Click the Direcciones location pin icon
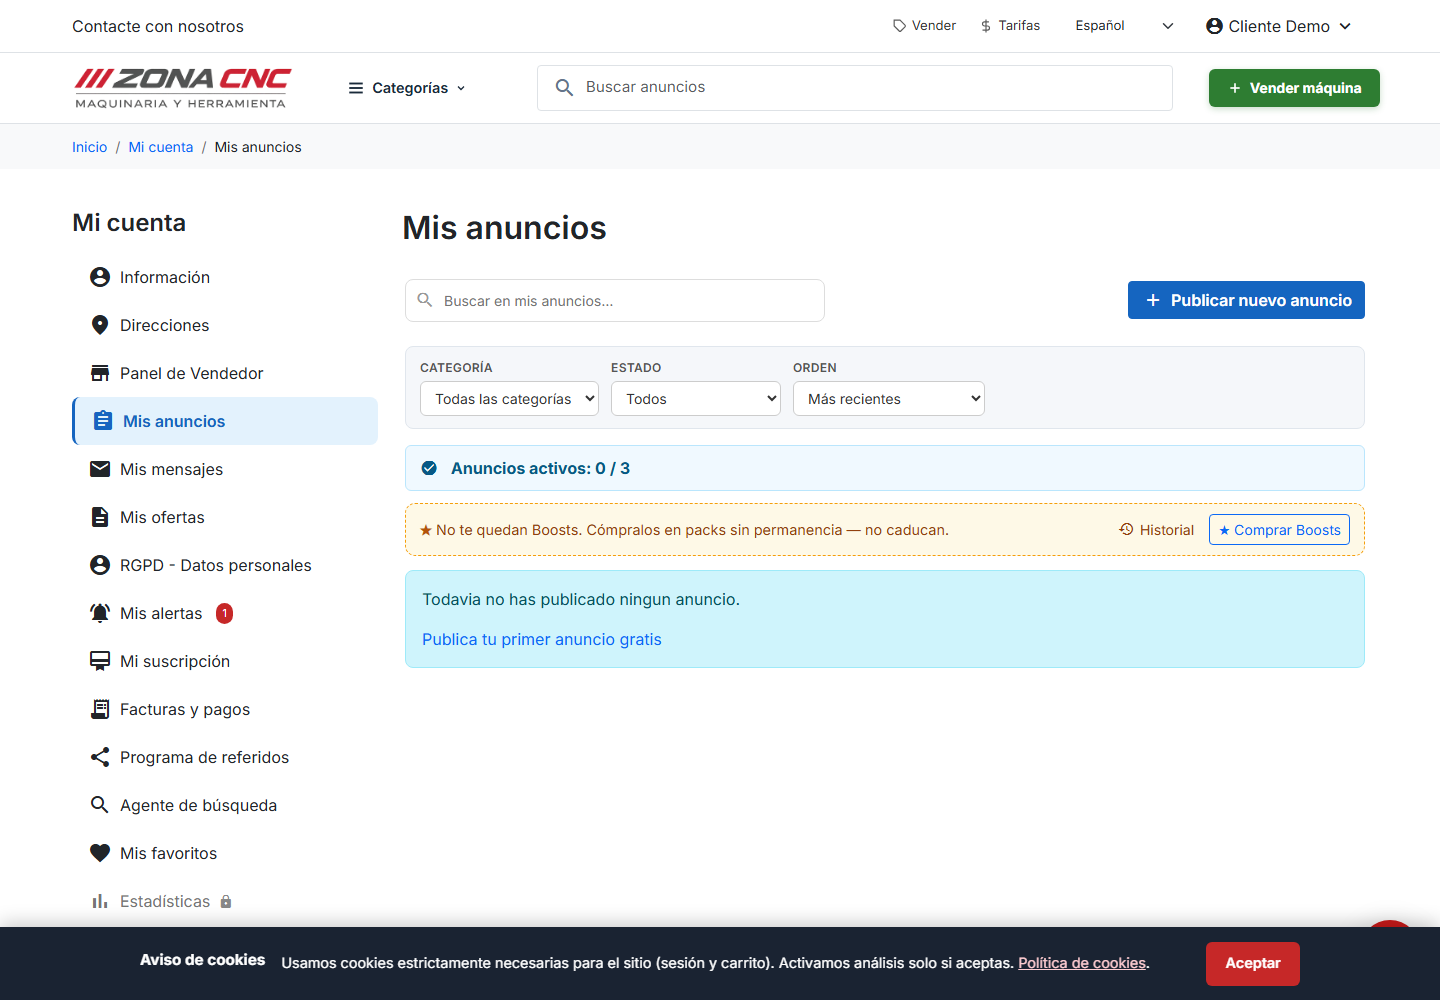This screenshot has width=1440, height=1000. click(x=100, y=325)
